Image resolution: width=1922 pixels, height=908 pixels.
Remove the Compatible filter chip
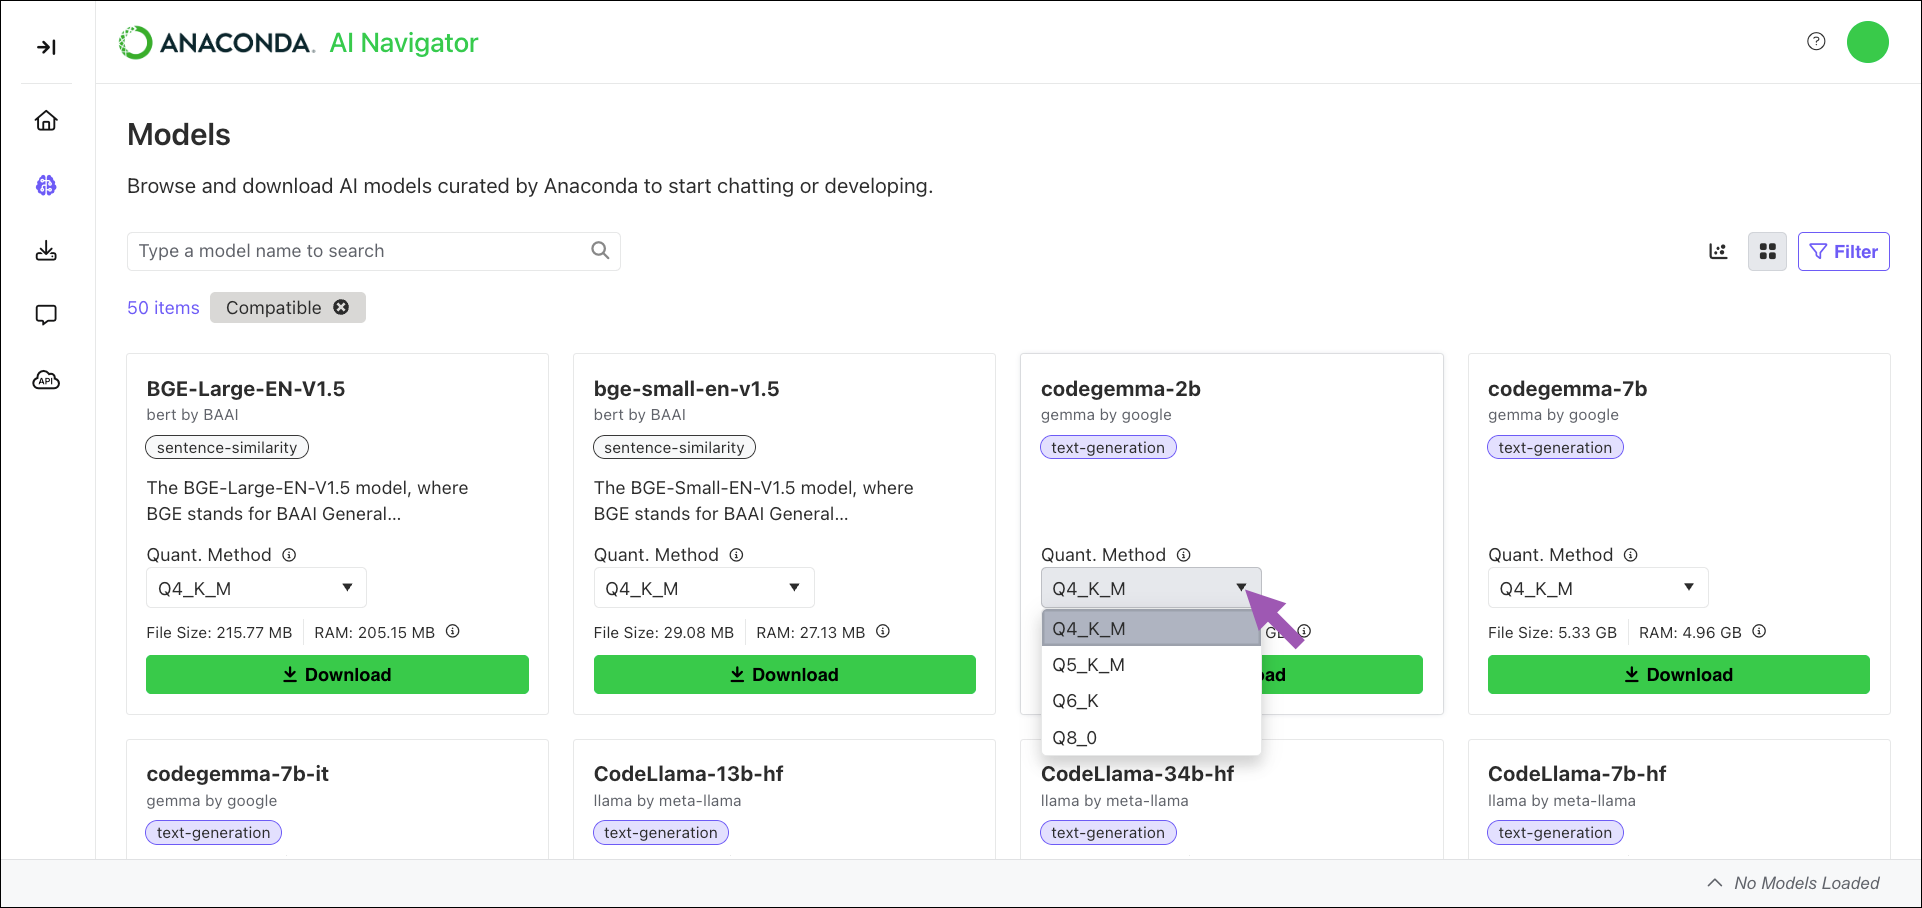(341, 307)
